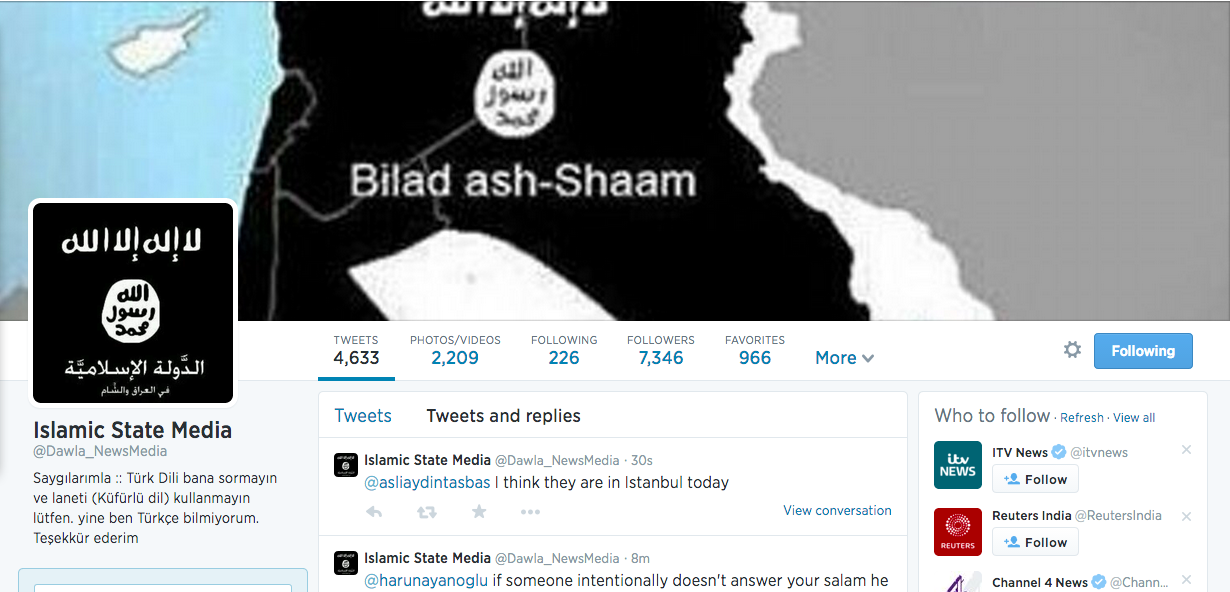Click the Reuters India logo avatar
This screenshot has height=592, width=1230.
click(958, 531)
